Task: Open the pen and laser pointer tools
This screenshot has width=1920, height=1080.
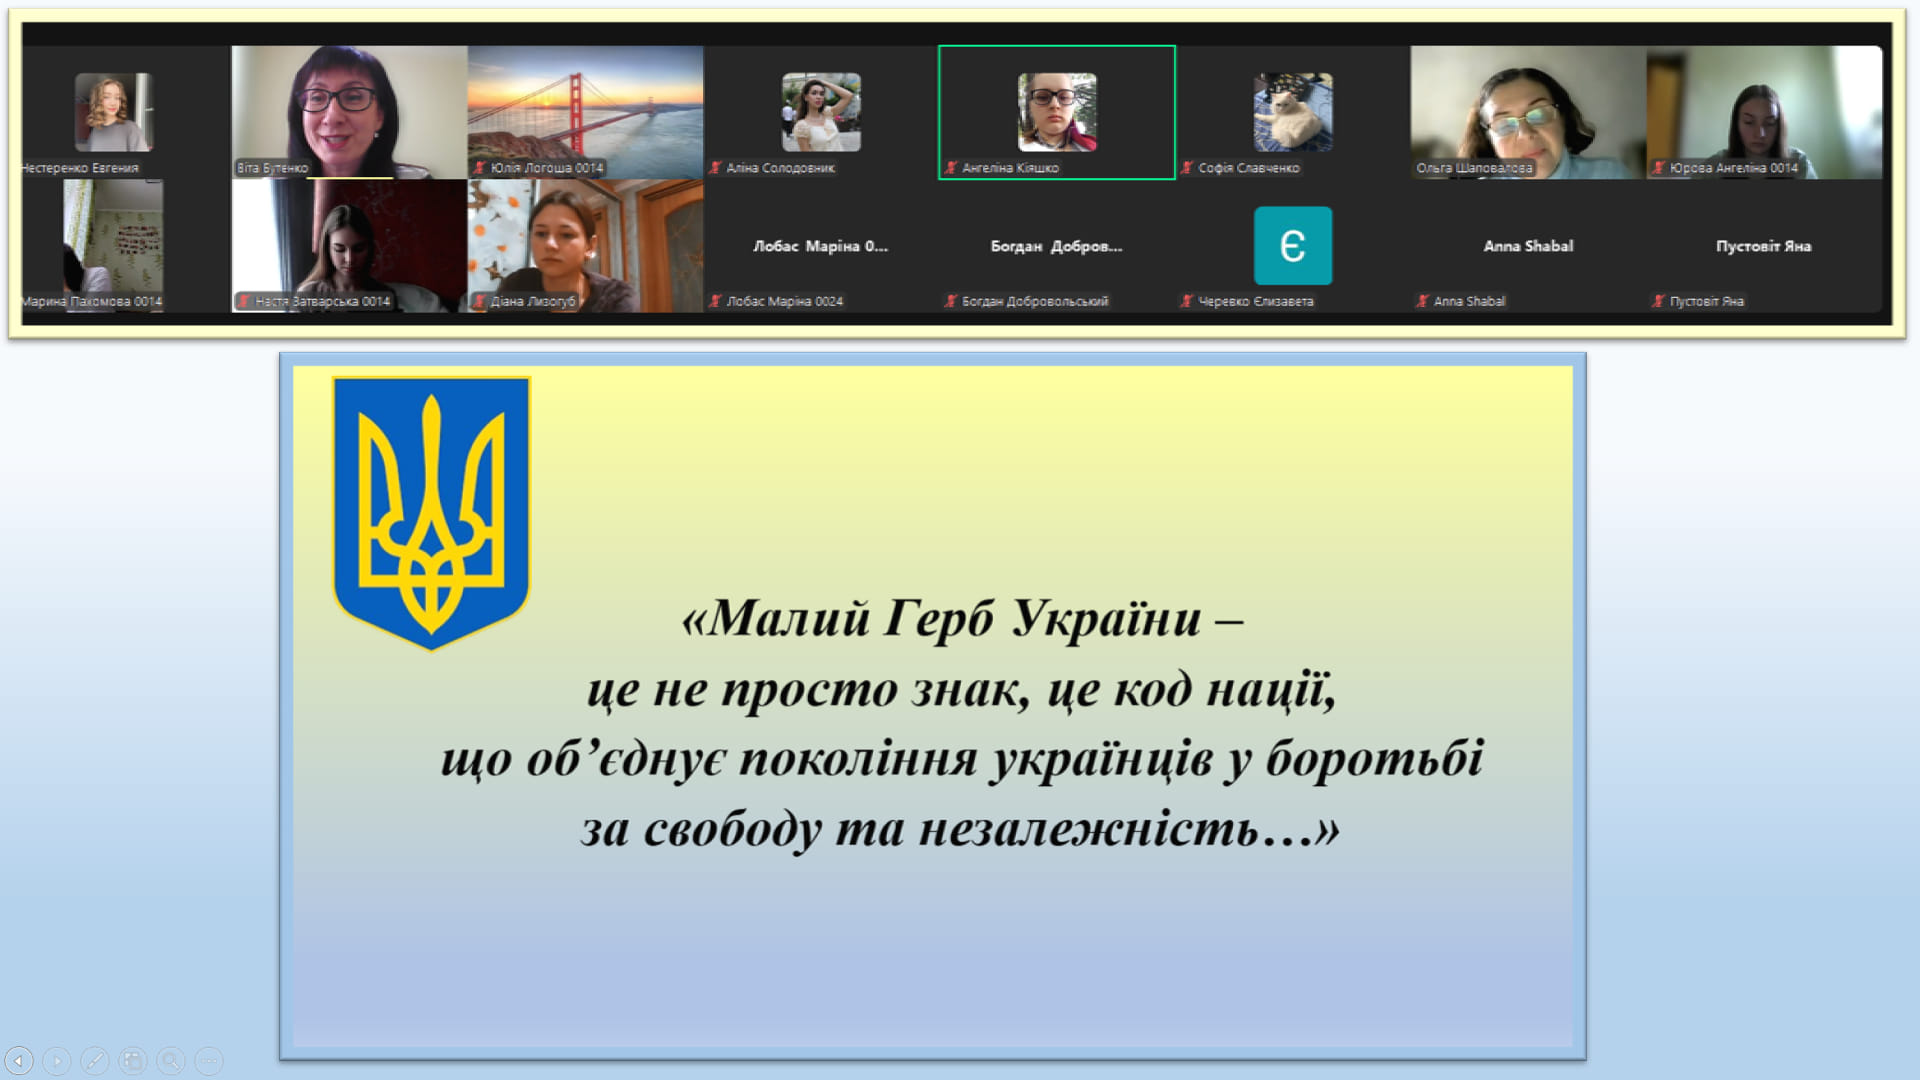Action: [95, 1060]
